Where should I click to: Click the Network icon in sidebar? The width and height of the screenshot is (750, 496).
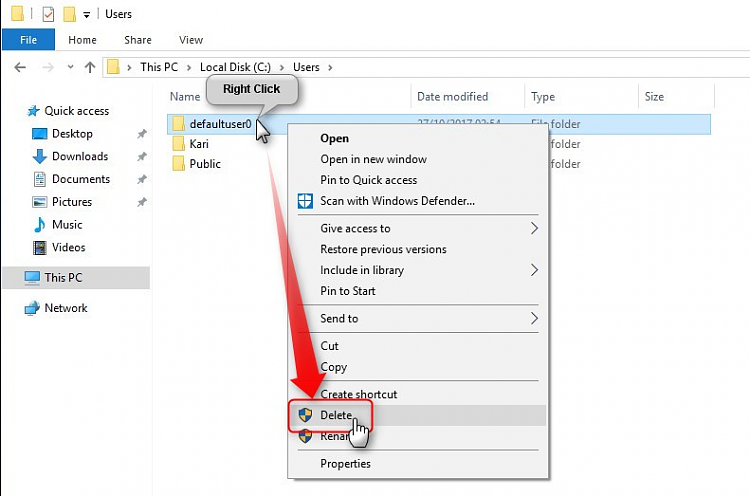pyautogui.click(x=32, y=308)
